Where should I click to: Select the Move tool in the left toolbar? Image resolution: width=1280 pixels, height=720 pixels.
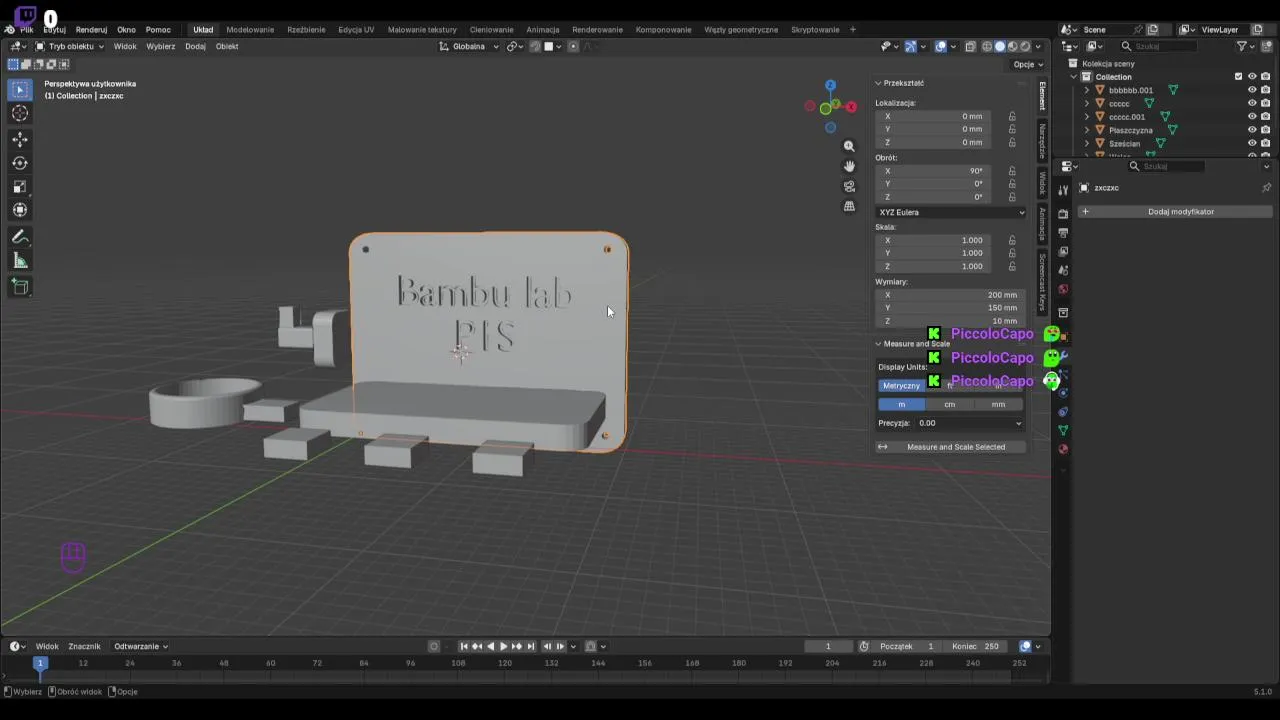(20, 139)
